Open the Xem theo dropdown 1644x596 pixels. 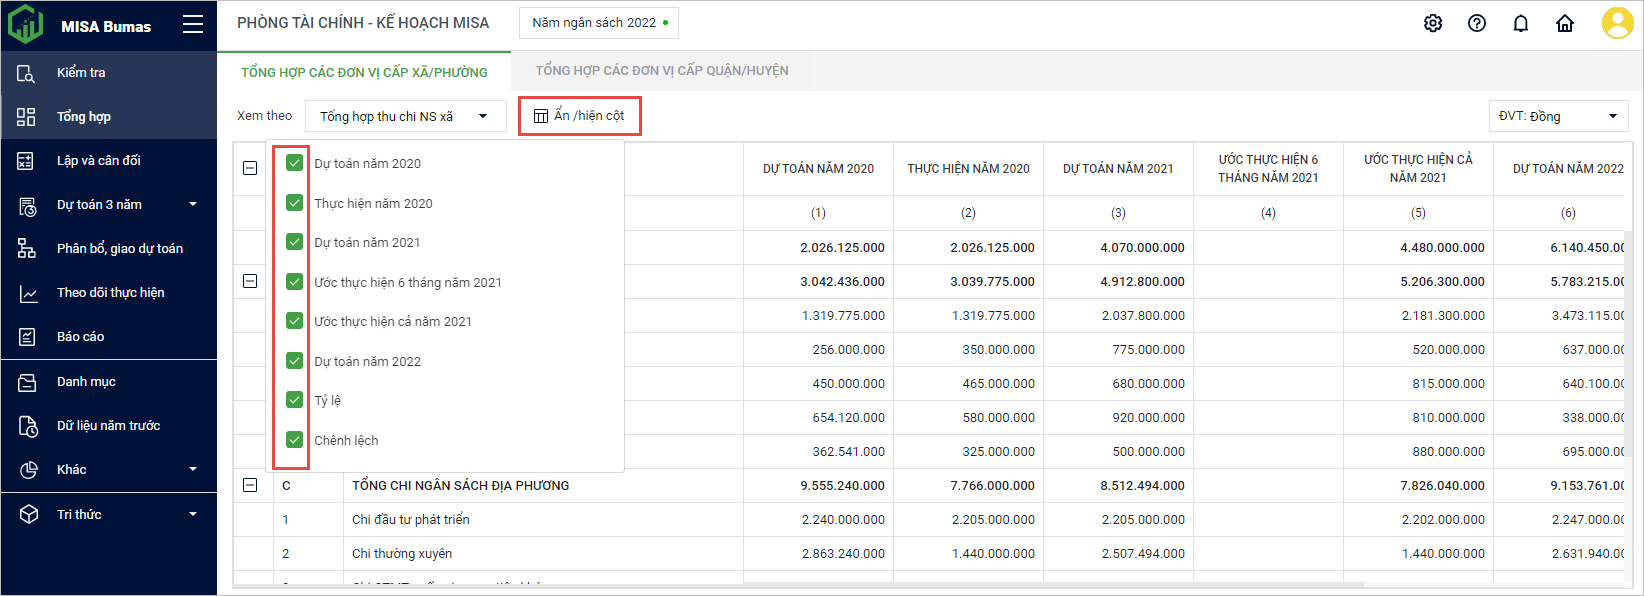405,117
